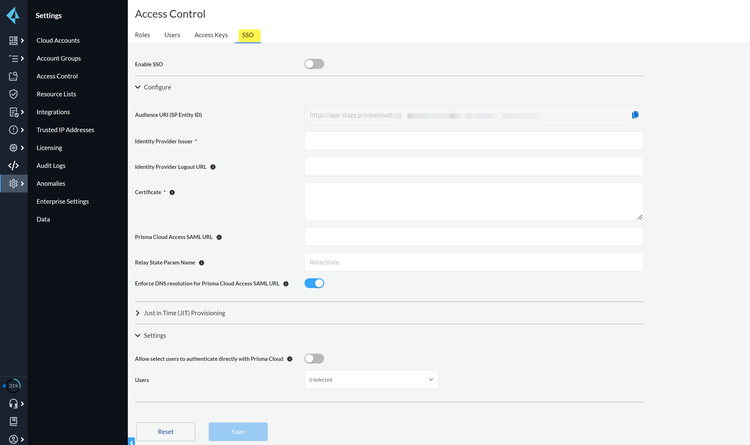This screenshot has width=750, height=445.
Task: Copy the Audience URI to clipboard
Action: point(635,115)
